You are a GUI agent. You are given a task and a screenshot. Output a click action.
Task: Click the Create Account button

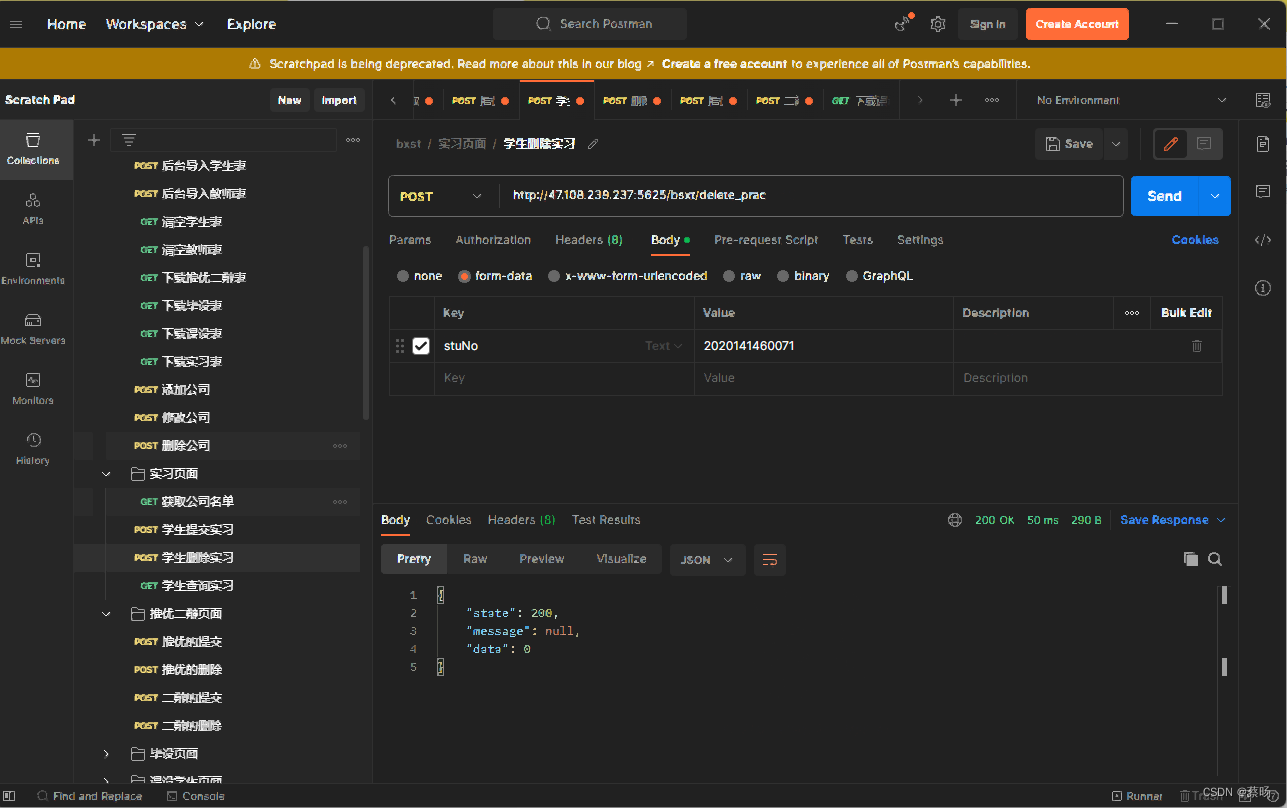(1077, 23)
